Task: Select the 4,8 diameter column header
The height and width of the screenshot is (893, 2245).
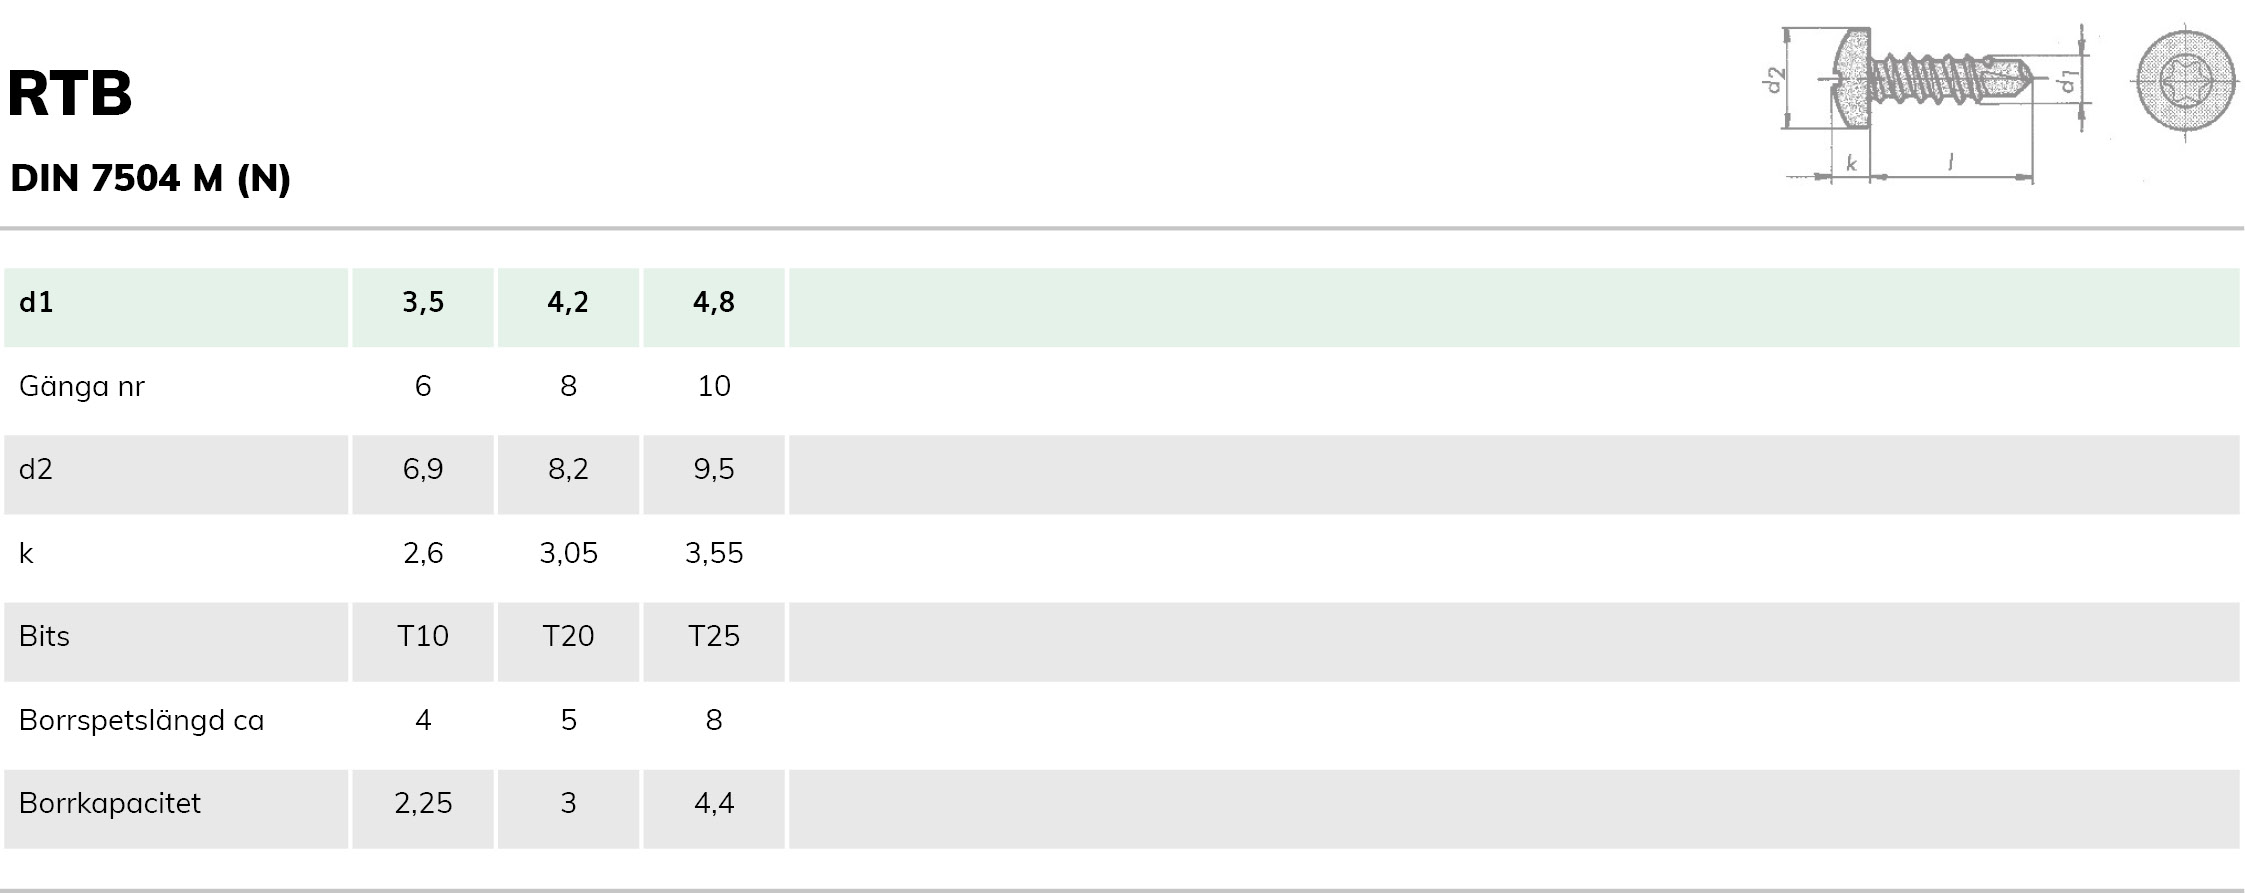Action: (714, 303)
